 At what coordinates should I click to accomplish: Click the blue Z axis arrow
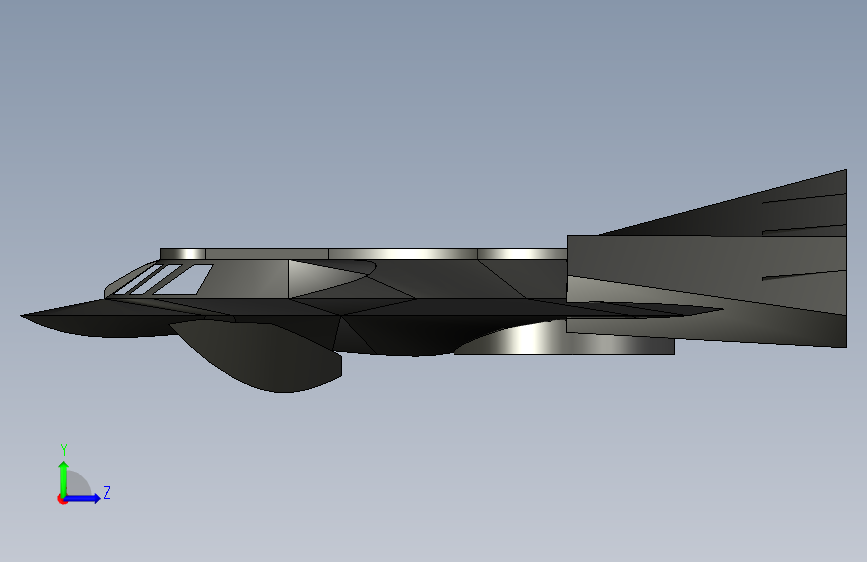[x=82, y=498]
